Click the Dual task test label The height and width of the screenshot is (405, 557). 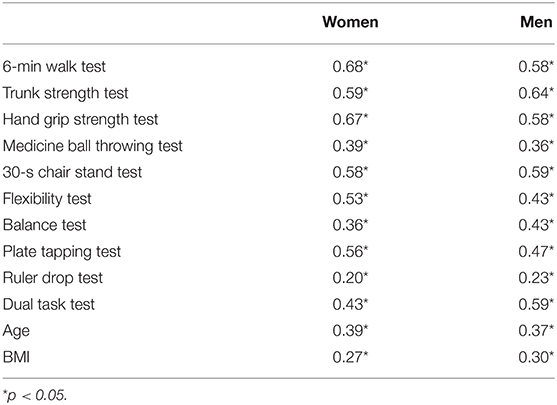pyautogui.click(x=49, y=304)
